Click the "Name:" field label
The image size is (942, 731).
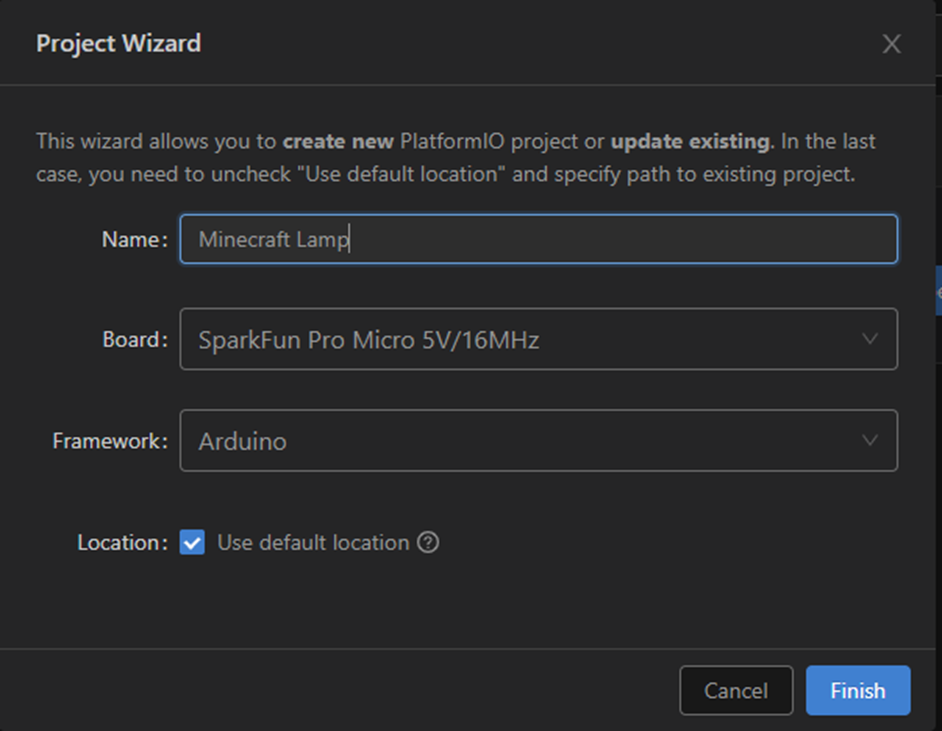coord(134,240)
